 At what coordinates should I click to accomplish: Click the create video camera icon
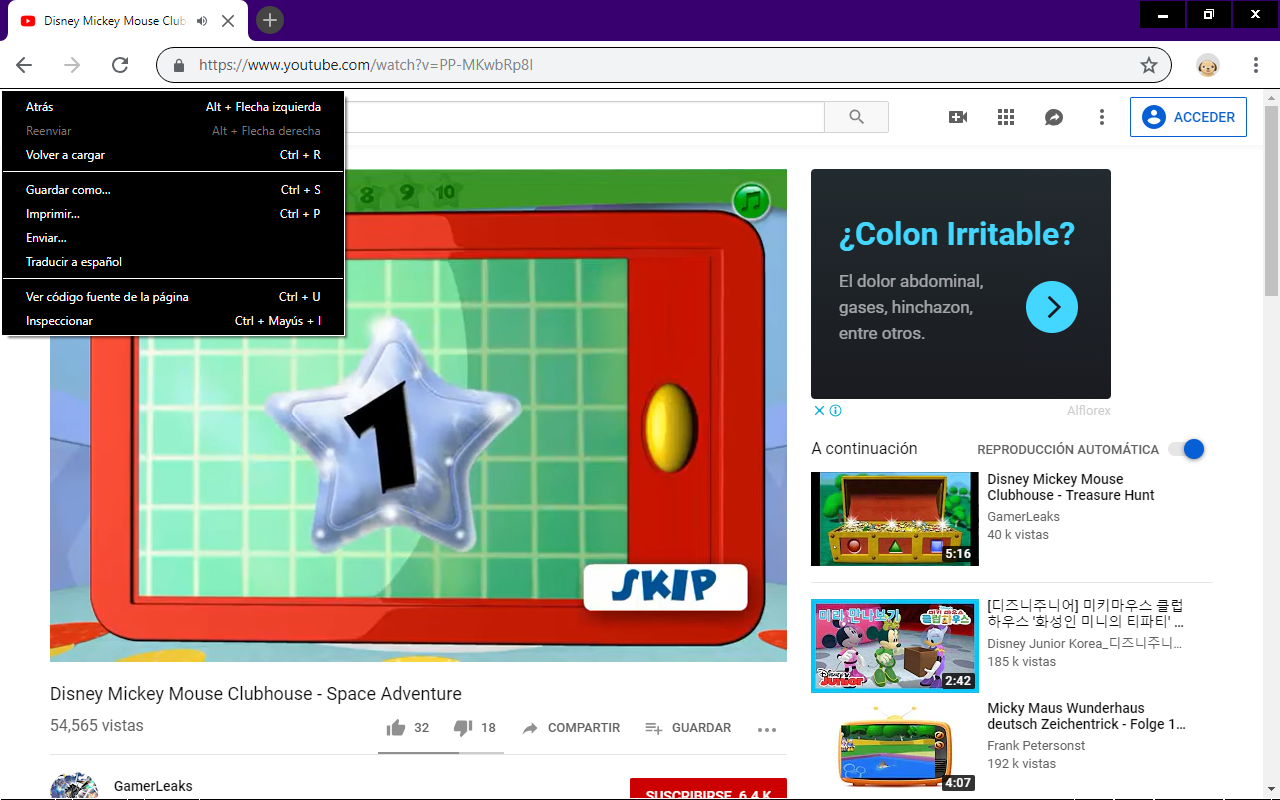tap(958, 117)
